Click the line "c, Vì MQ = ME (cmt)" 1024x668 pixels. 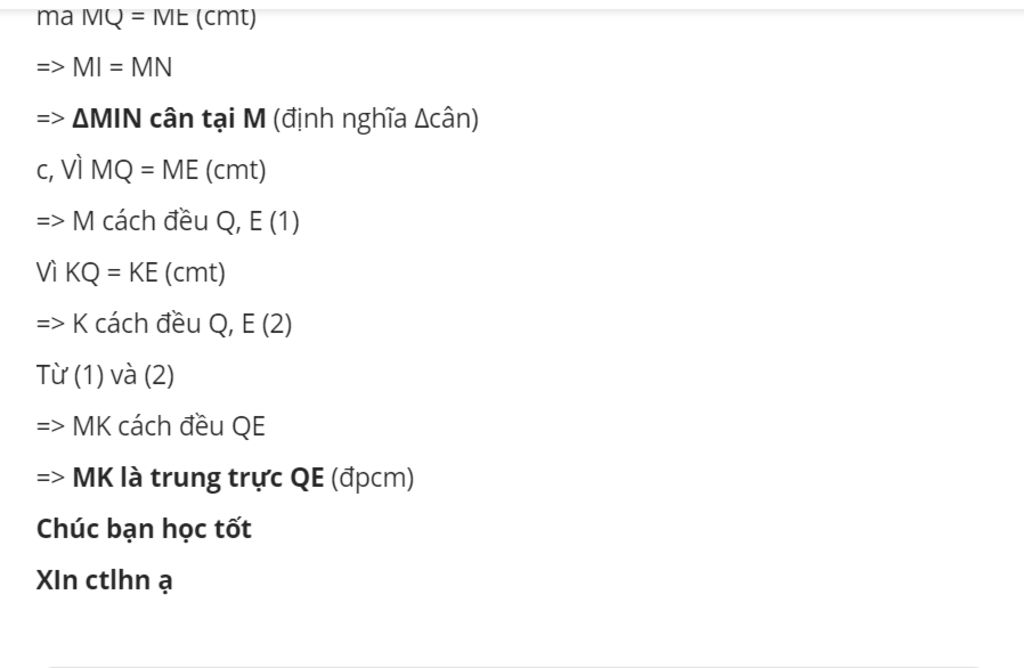point(152,170)
